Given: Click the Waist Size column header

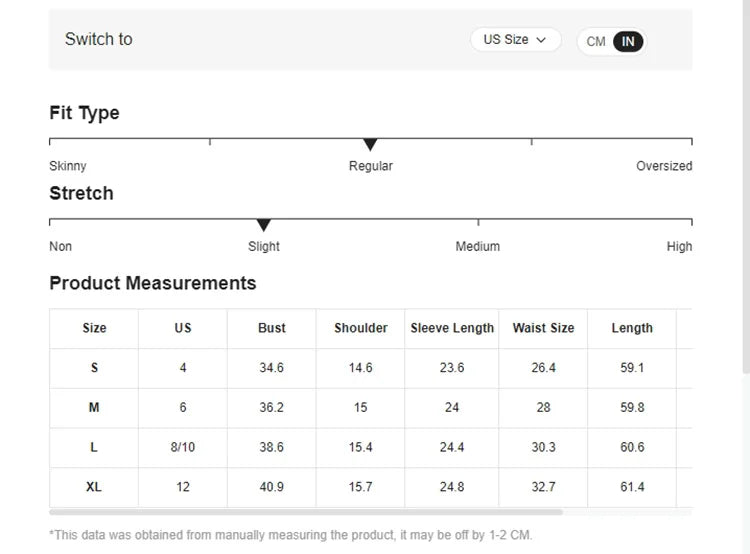Looking at the screenshot, I should [543, 328].
